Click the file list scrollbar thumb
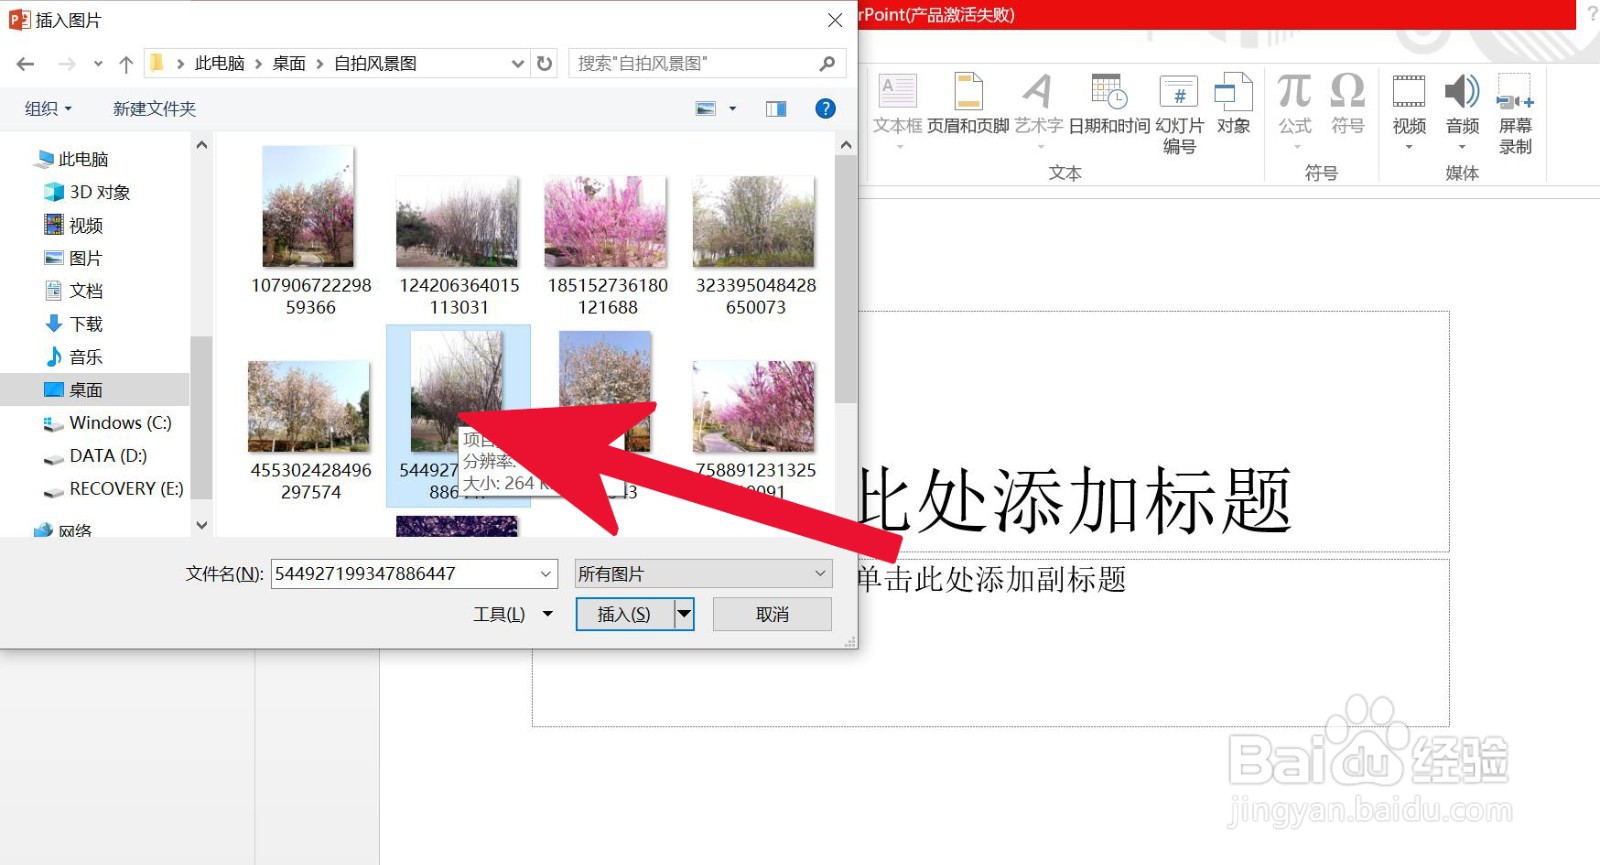The width and height of the screenshot is (1600, 865). [846, 278]
